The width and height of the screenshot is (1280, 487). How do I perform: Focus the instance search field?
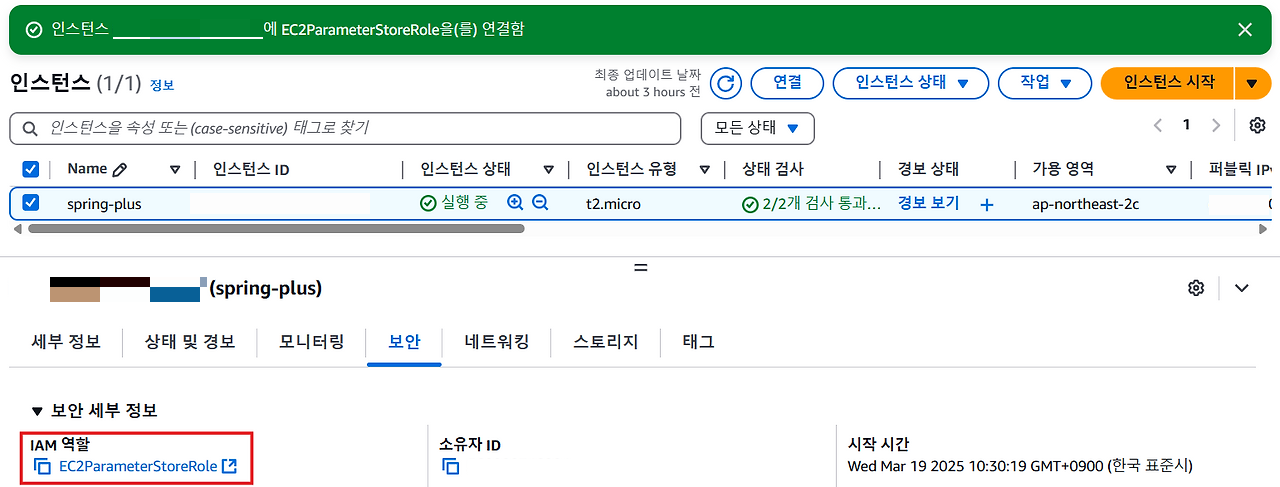pos(345,128)
